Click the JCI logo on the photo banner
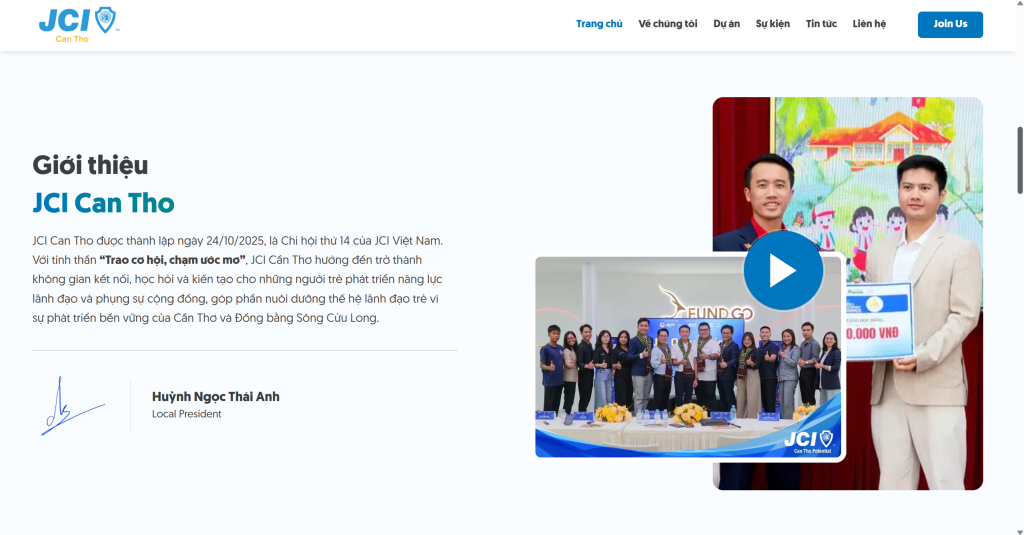 point(808,439)
